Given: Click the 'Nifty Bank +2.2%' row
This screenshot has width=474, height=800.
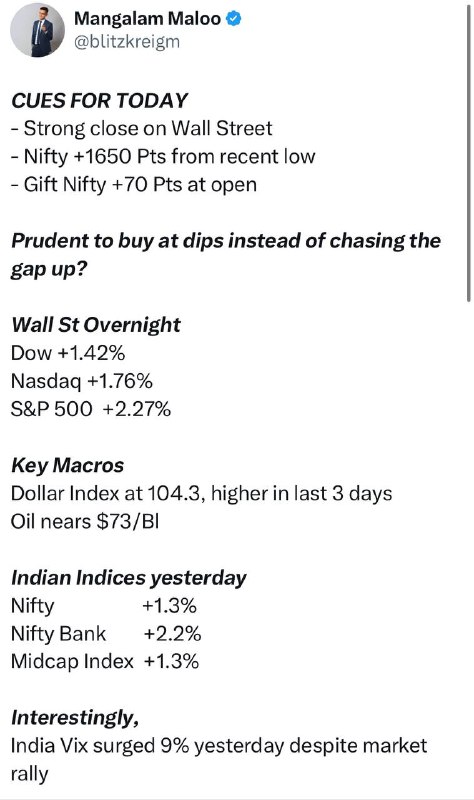Looking at the screenshot, I should point(106,634).
